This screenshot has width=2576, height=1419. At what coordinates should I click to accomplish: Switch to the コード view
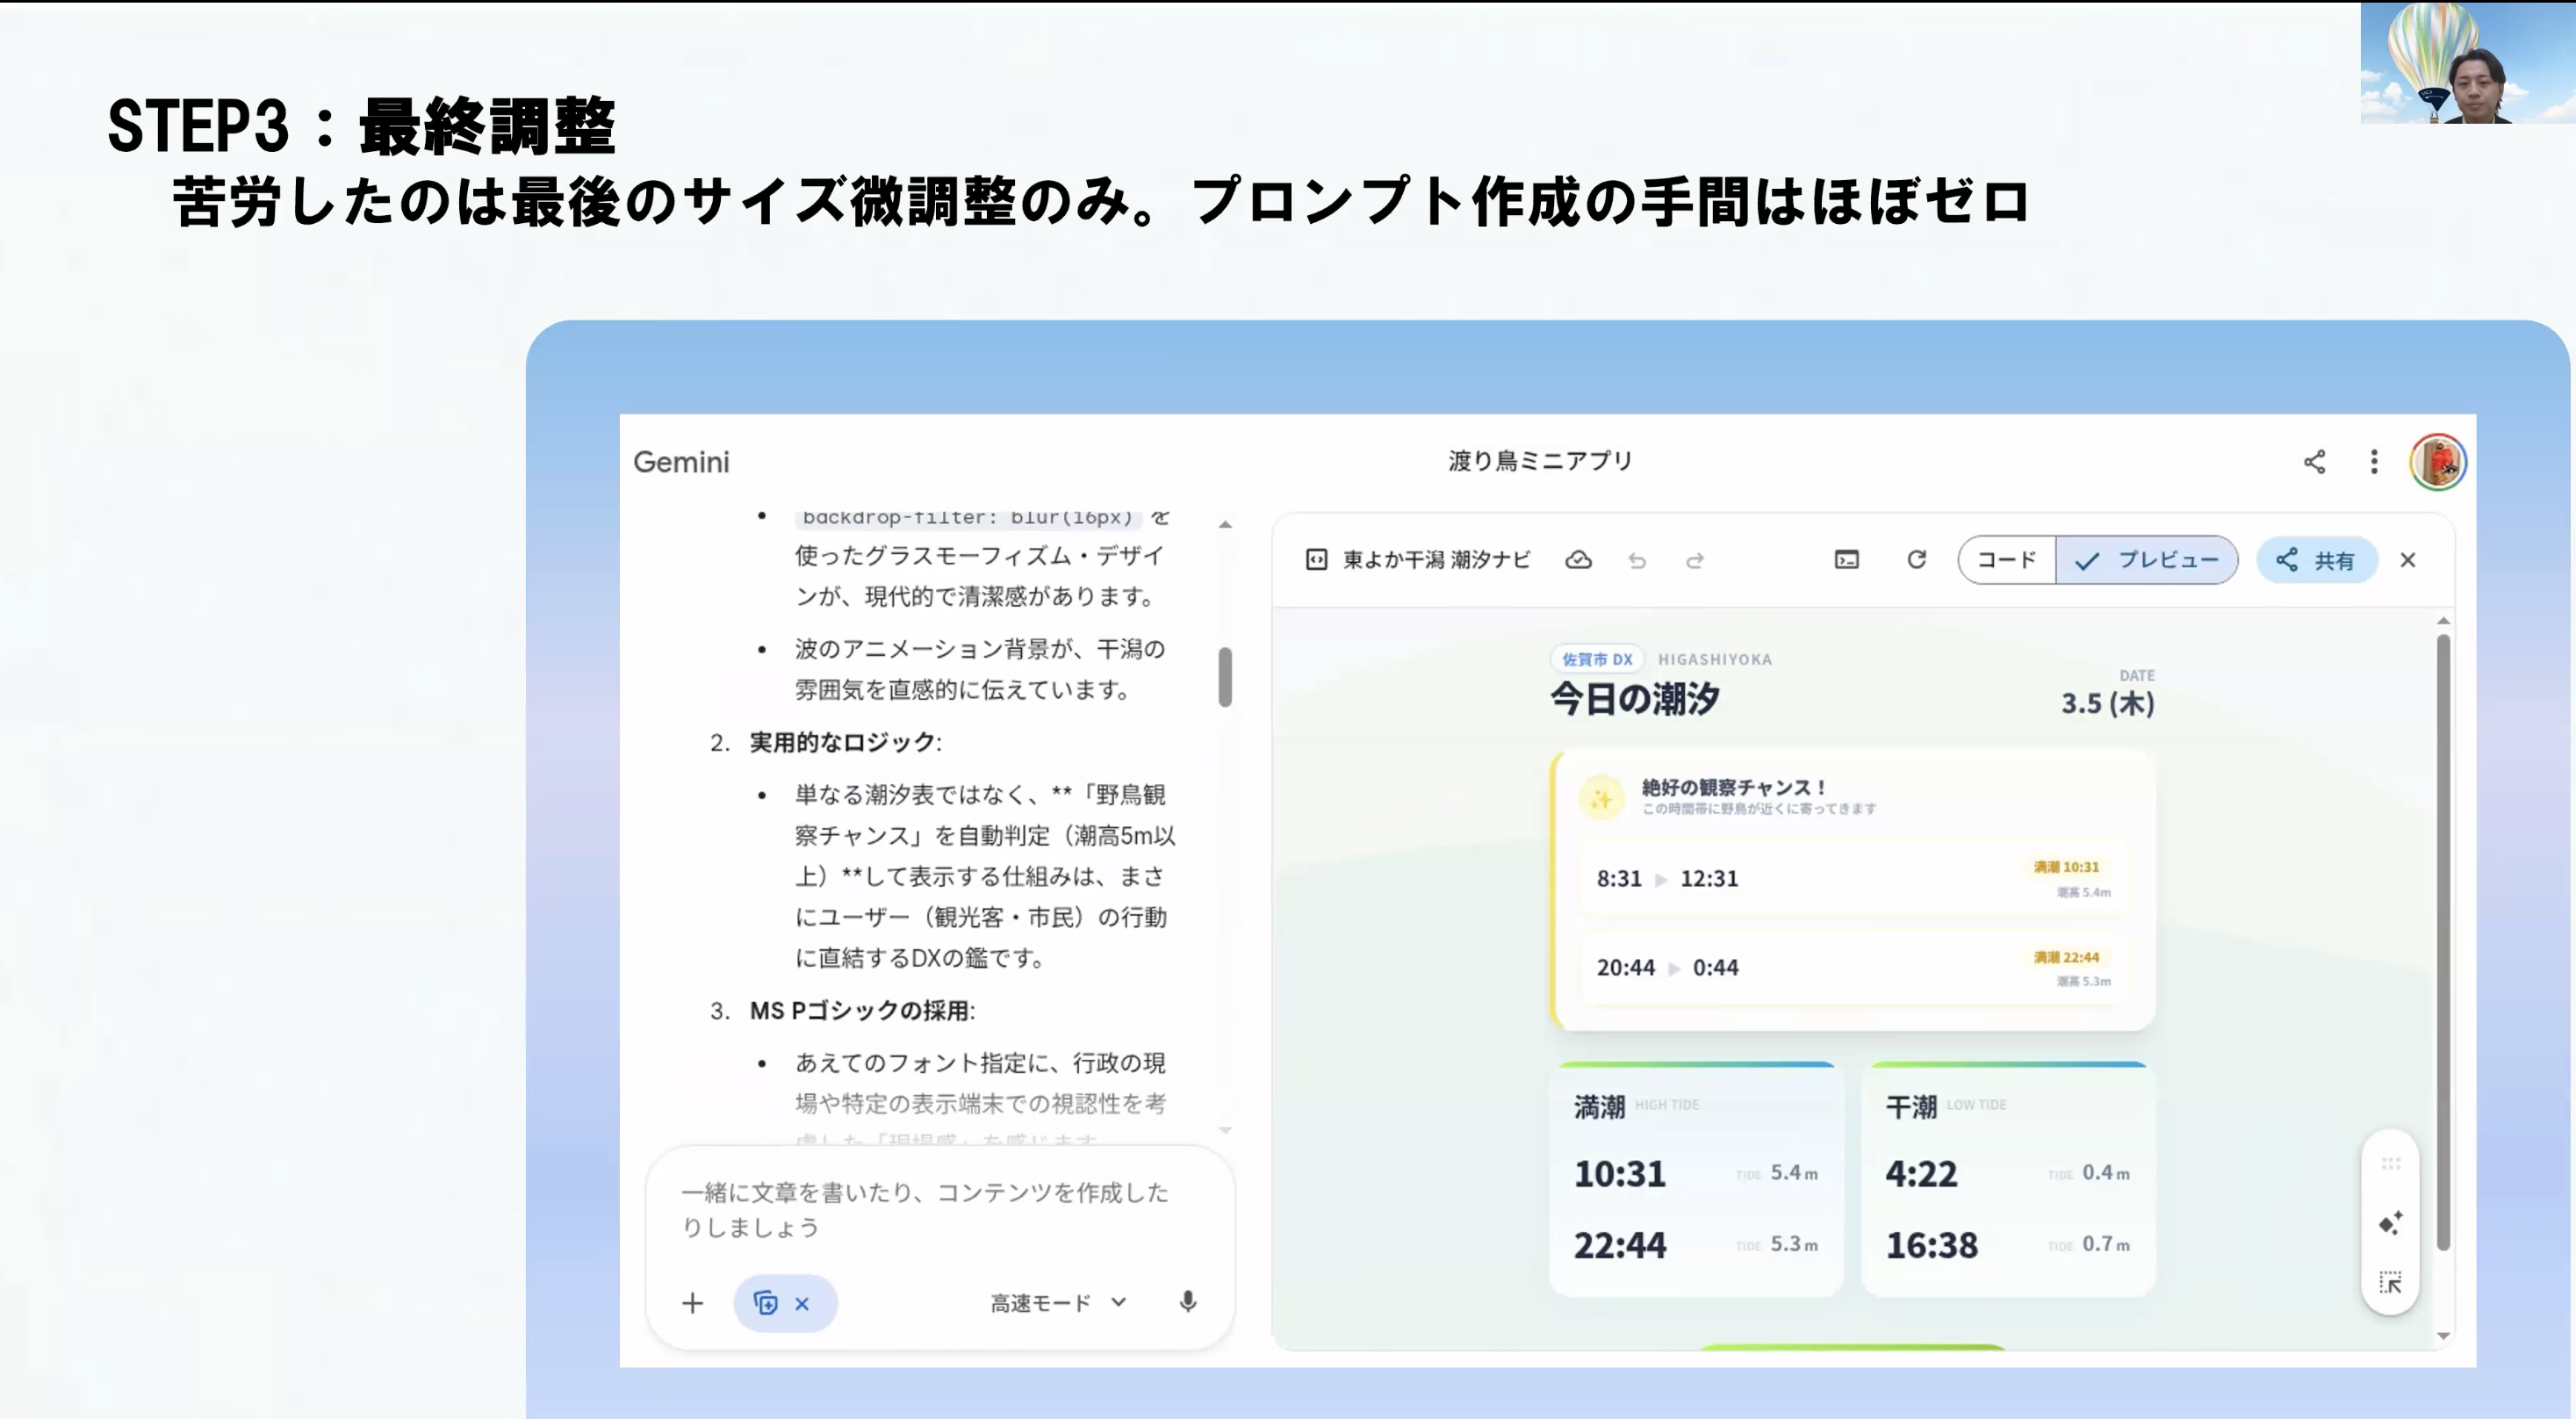point(2006,560)
